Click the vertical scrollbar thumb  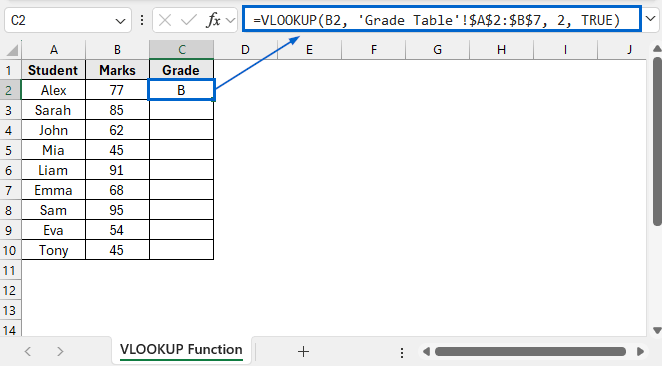[x=657, y=141]
